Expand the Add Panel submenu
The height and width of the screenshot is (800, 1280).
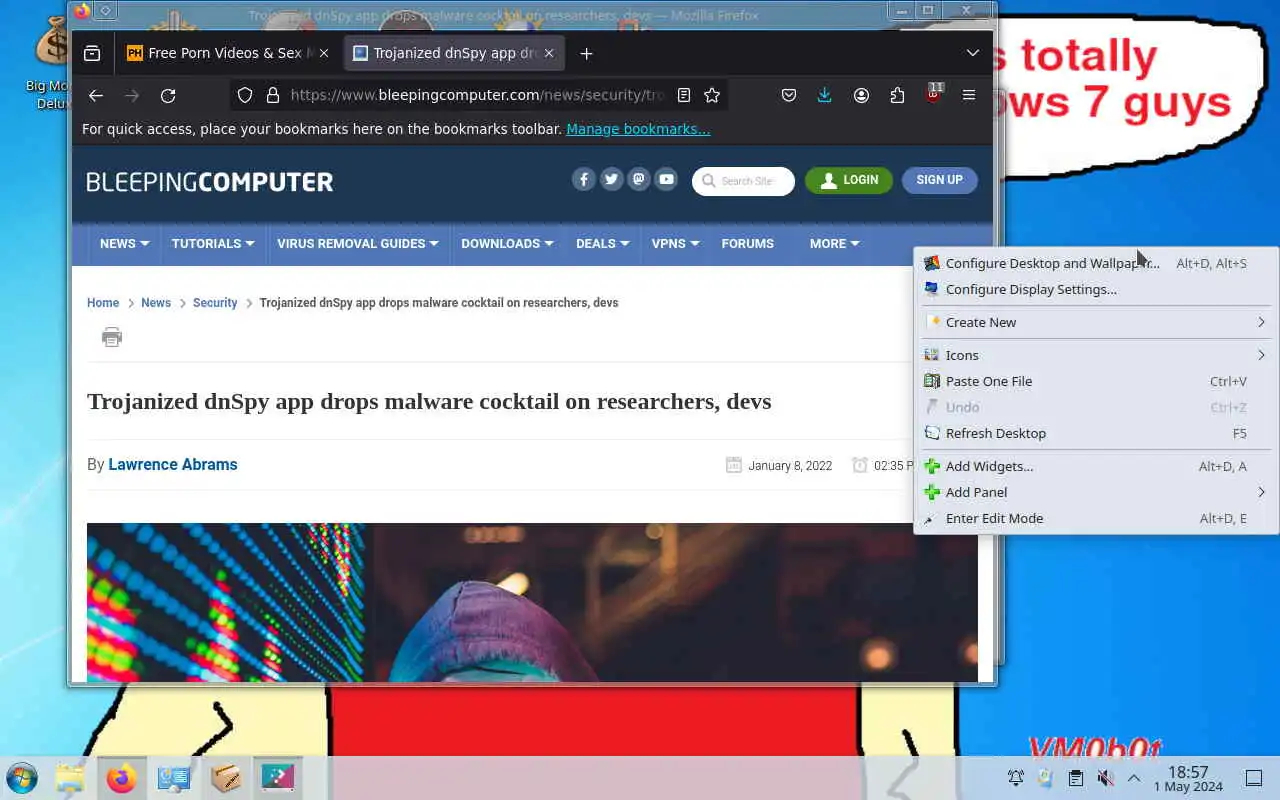click(x=1096, y=492)
